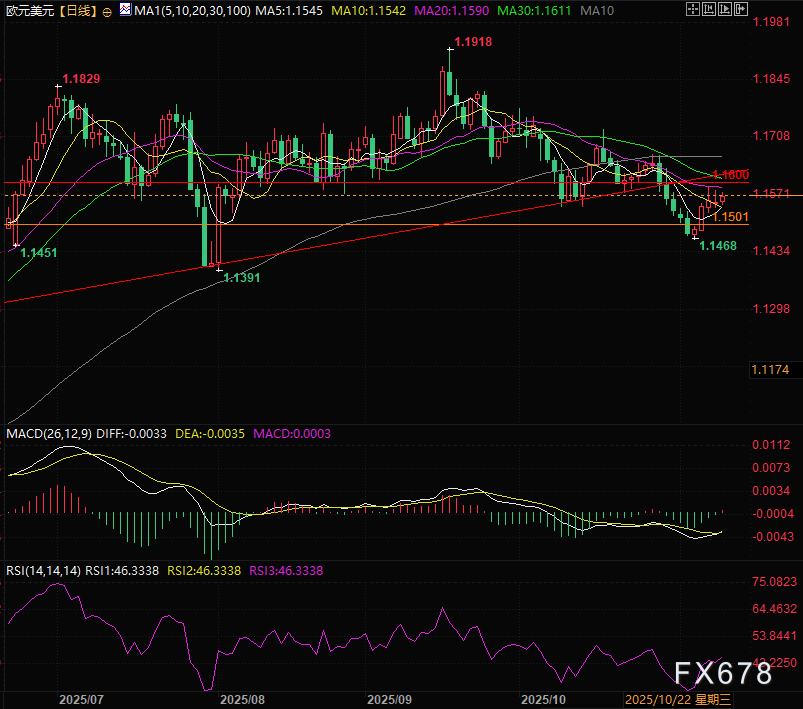Click the DEA:-0.0035 value label

211,434
